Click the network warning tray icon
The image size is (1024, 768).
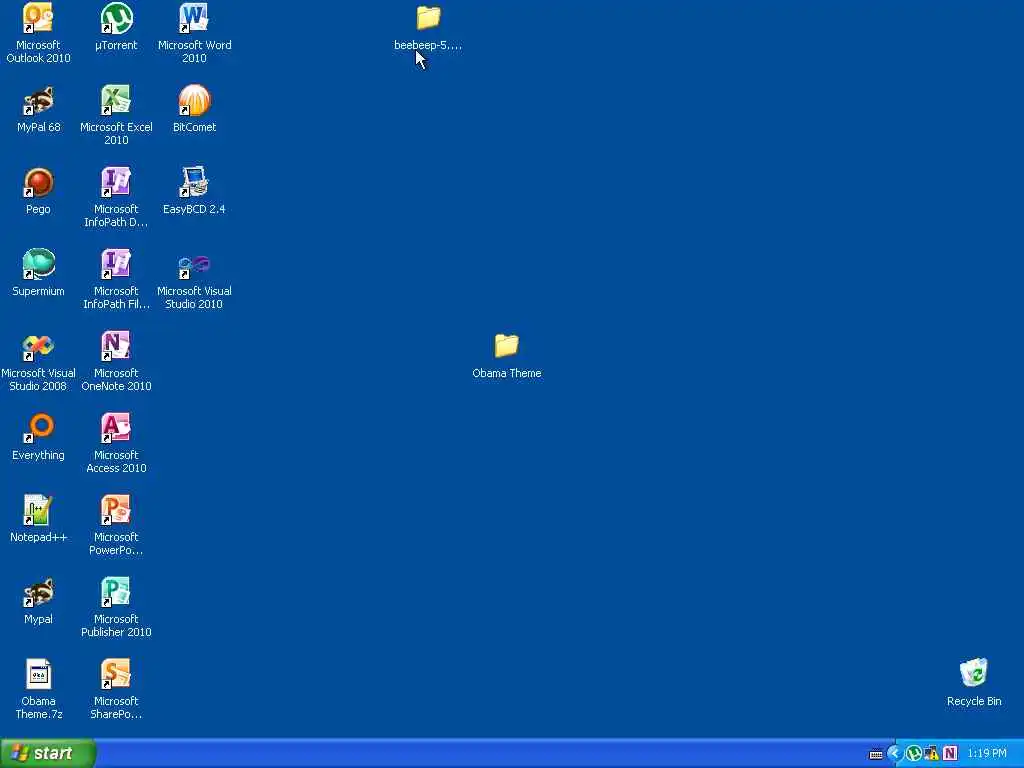(x=932, y=754)
